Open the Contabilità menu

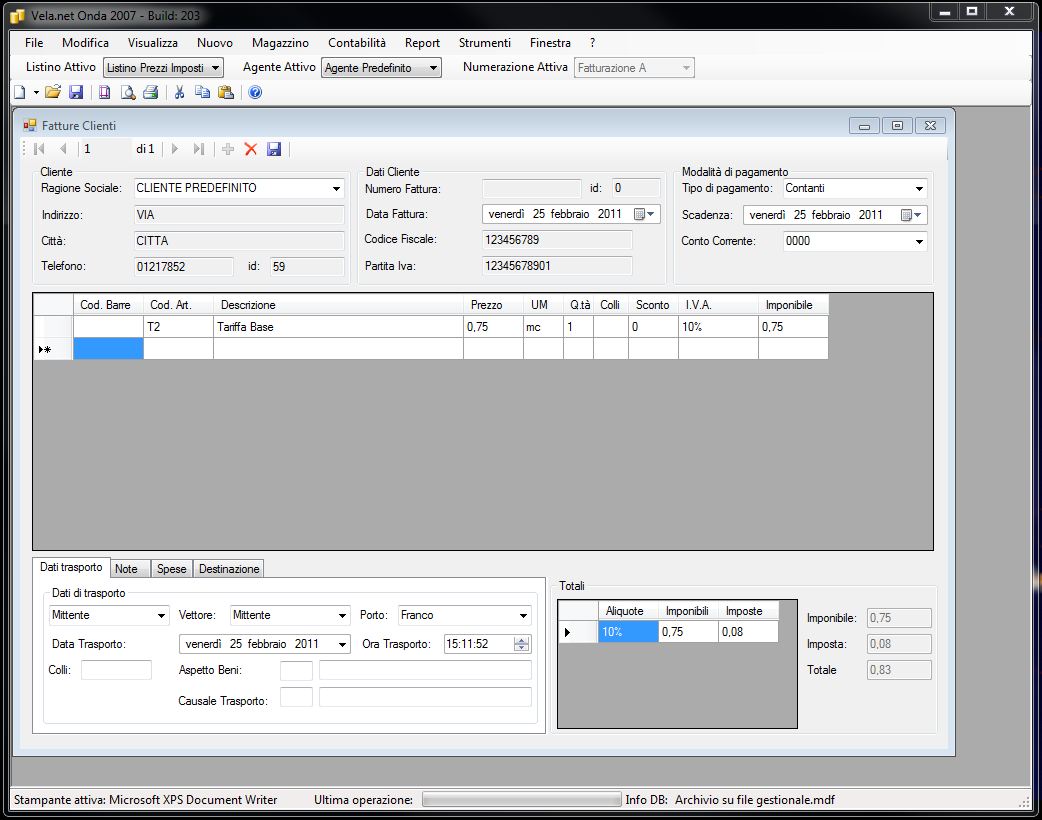point(357,43)
